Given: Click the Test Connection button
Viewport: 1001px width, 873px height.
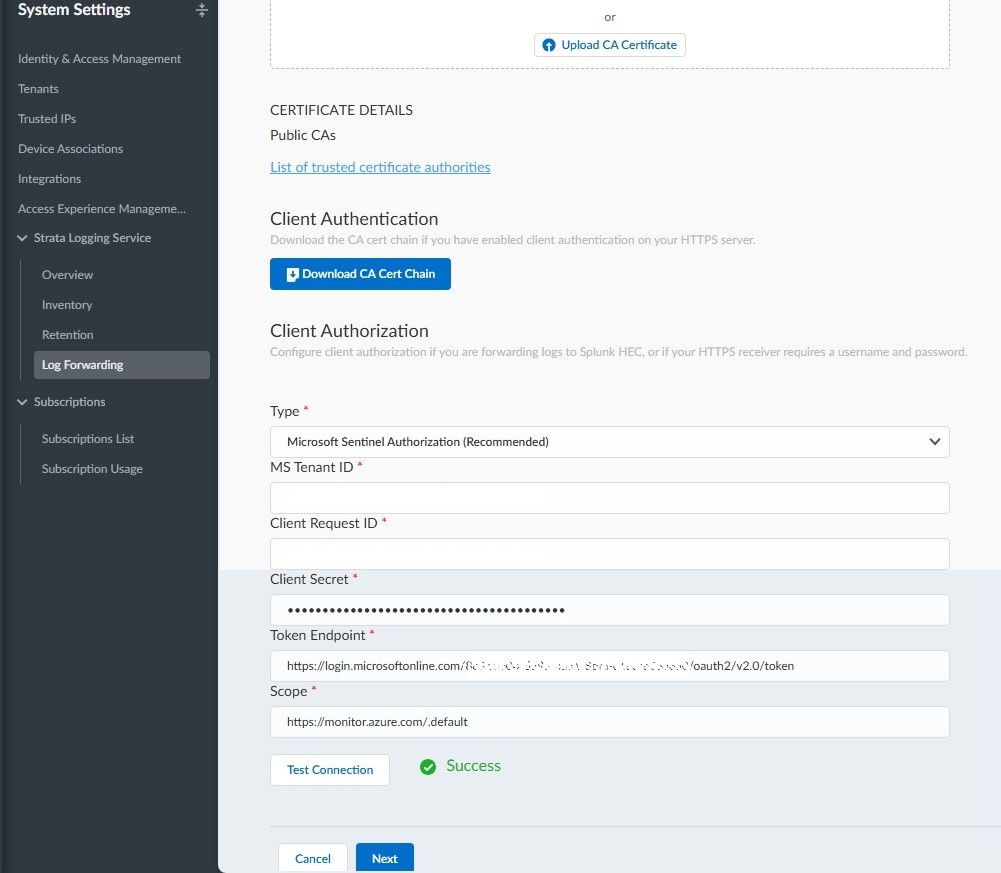Looking at the screenshot, I should pos(329,770).
